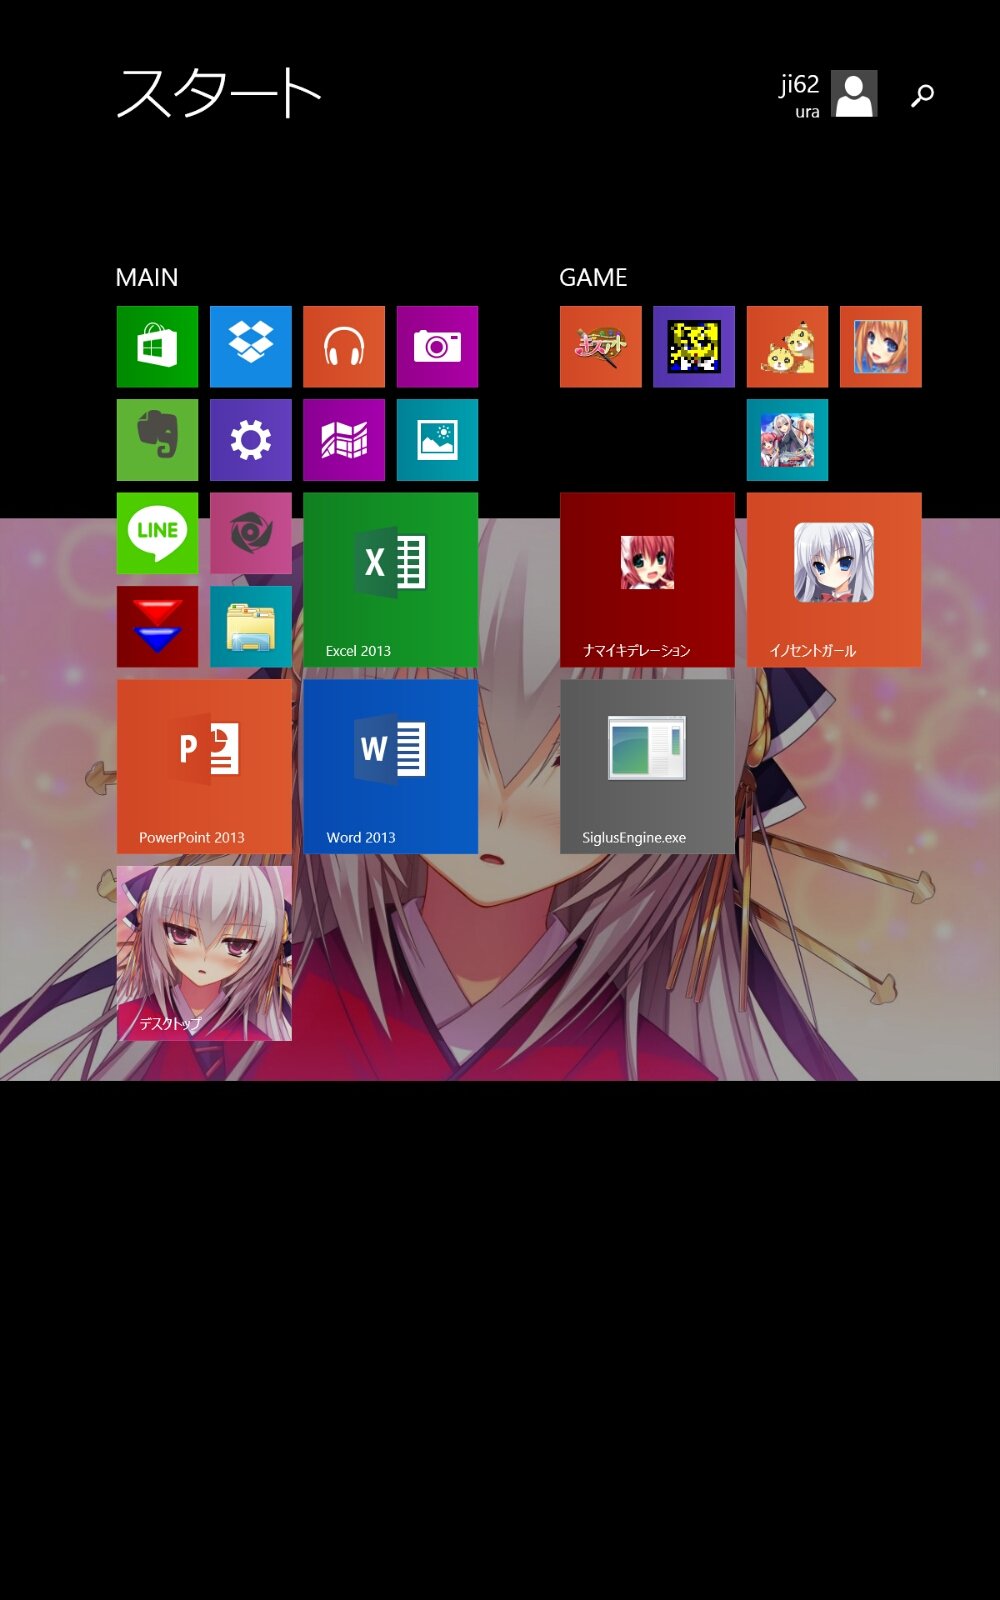Open the yellow animal mascots game tile
1000x1600 pixels.
[x=787, y=347]
